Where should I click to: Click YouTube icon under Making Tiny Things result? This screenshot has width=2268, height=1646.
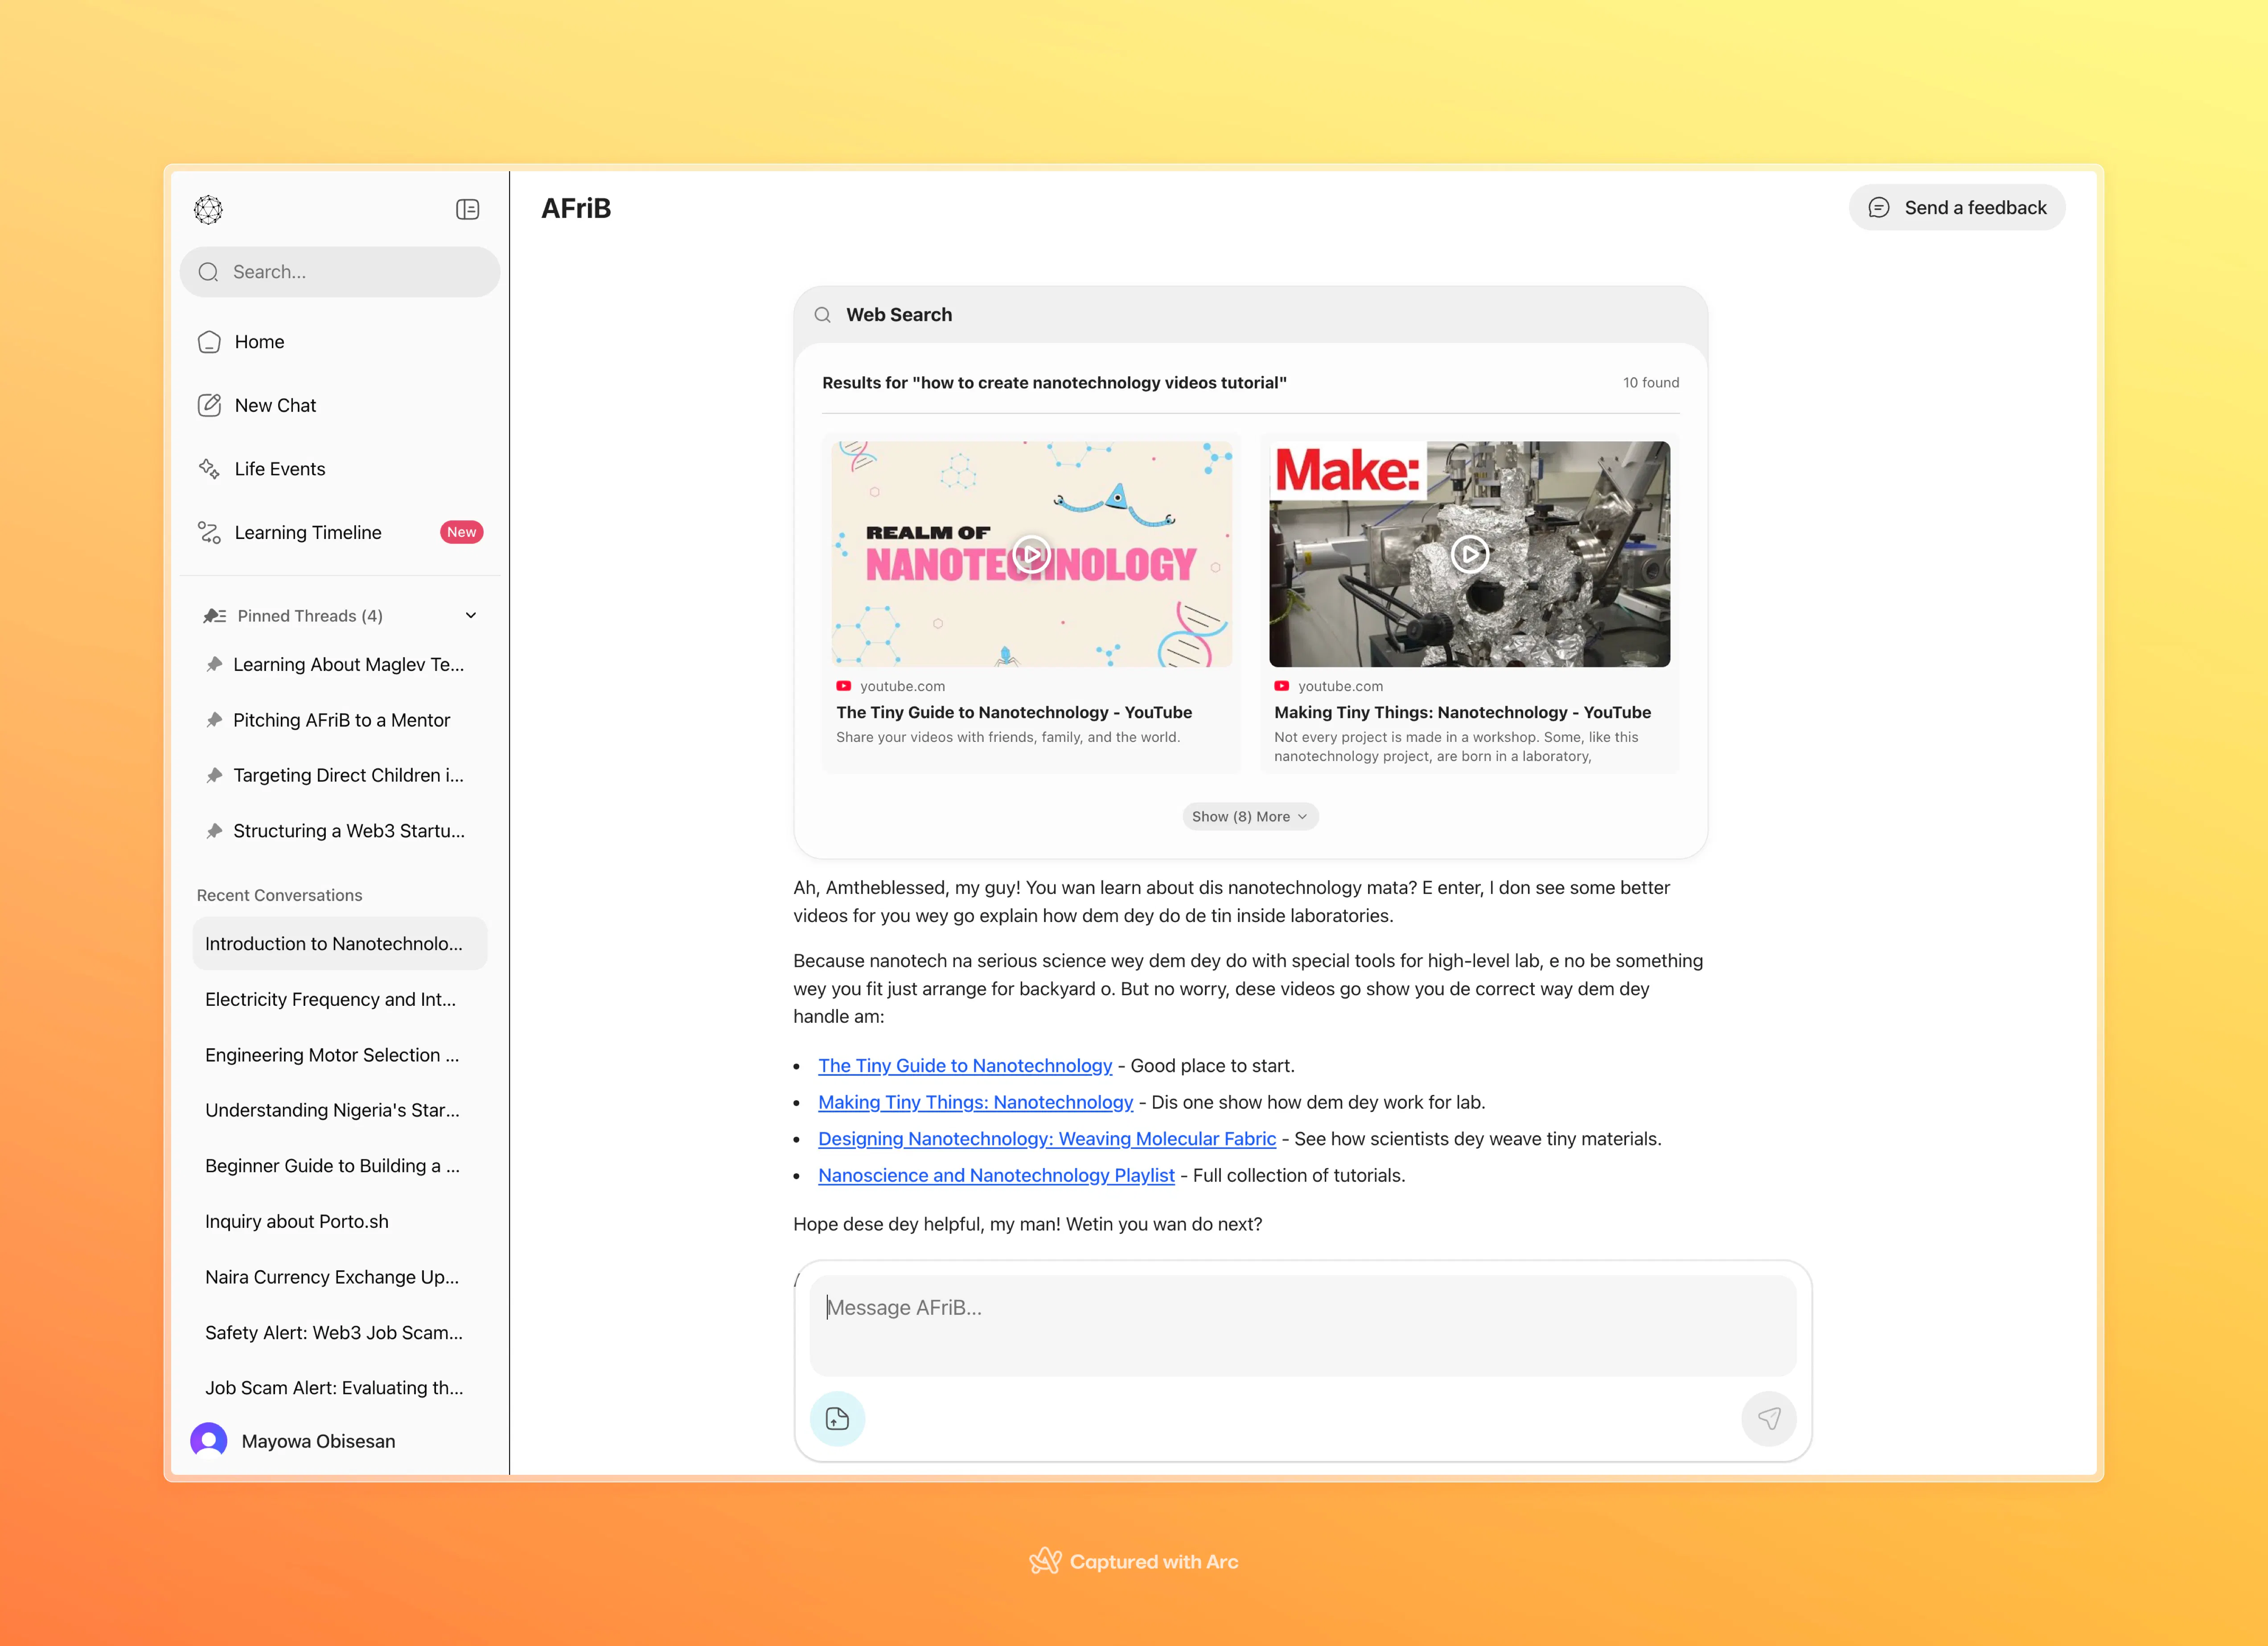(1282, 686)
